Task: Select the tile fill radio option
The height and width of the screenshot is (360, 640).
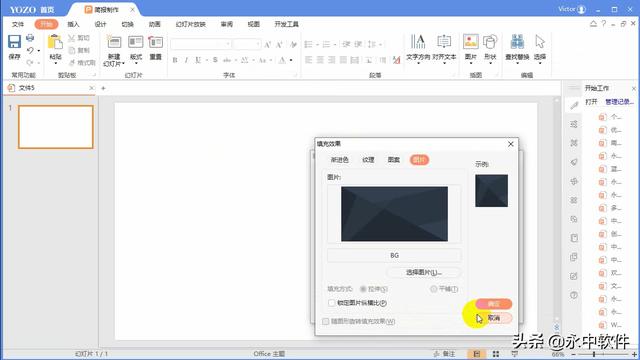Action: click(433, 289)
